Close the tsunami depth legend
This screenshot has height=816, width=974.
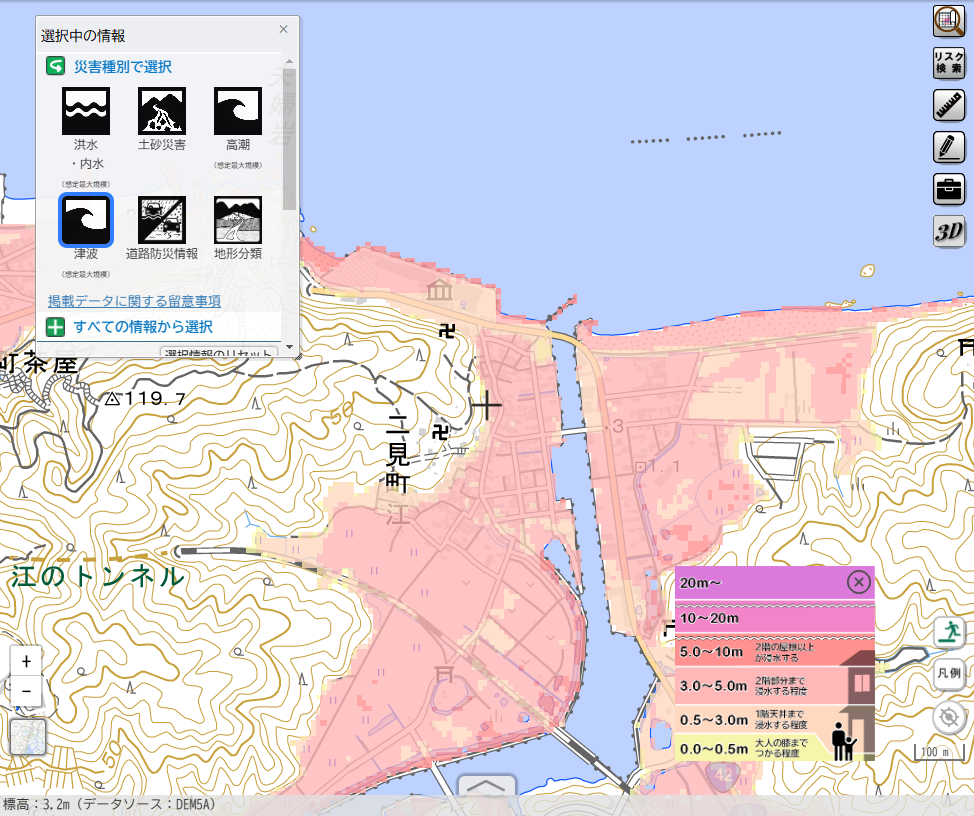(x=858, y=582)
